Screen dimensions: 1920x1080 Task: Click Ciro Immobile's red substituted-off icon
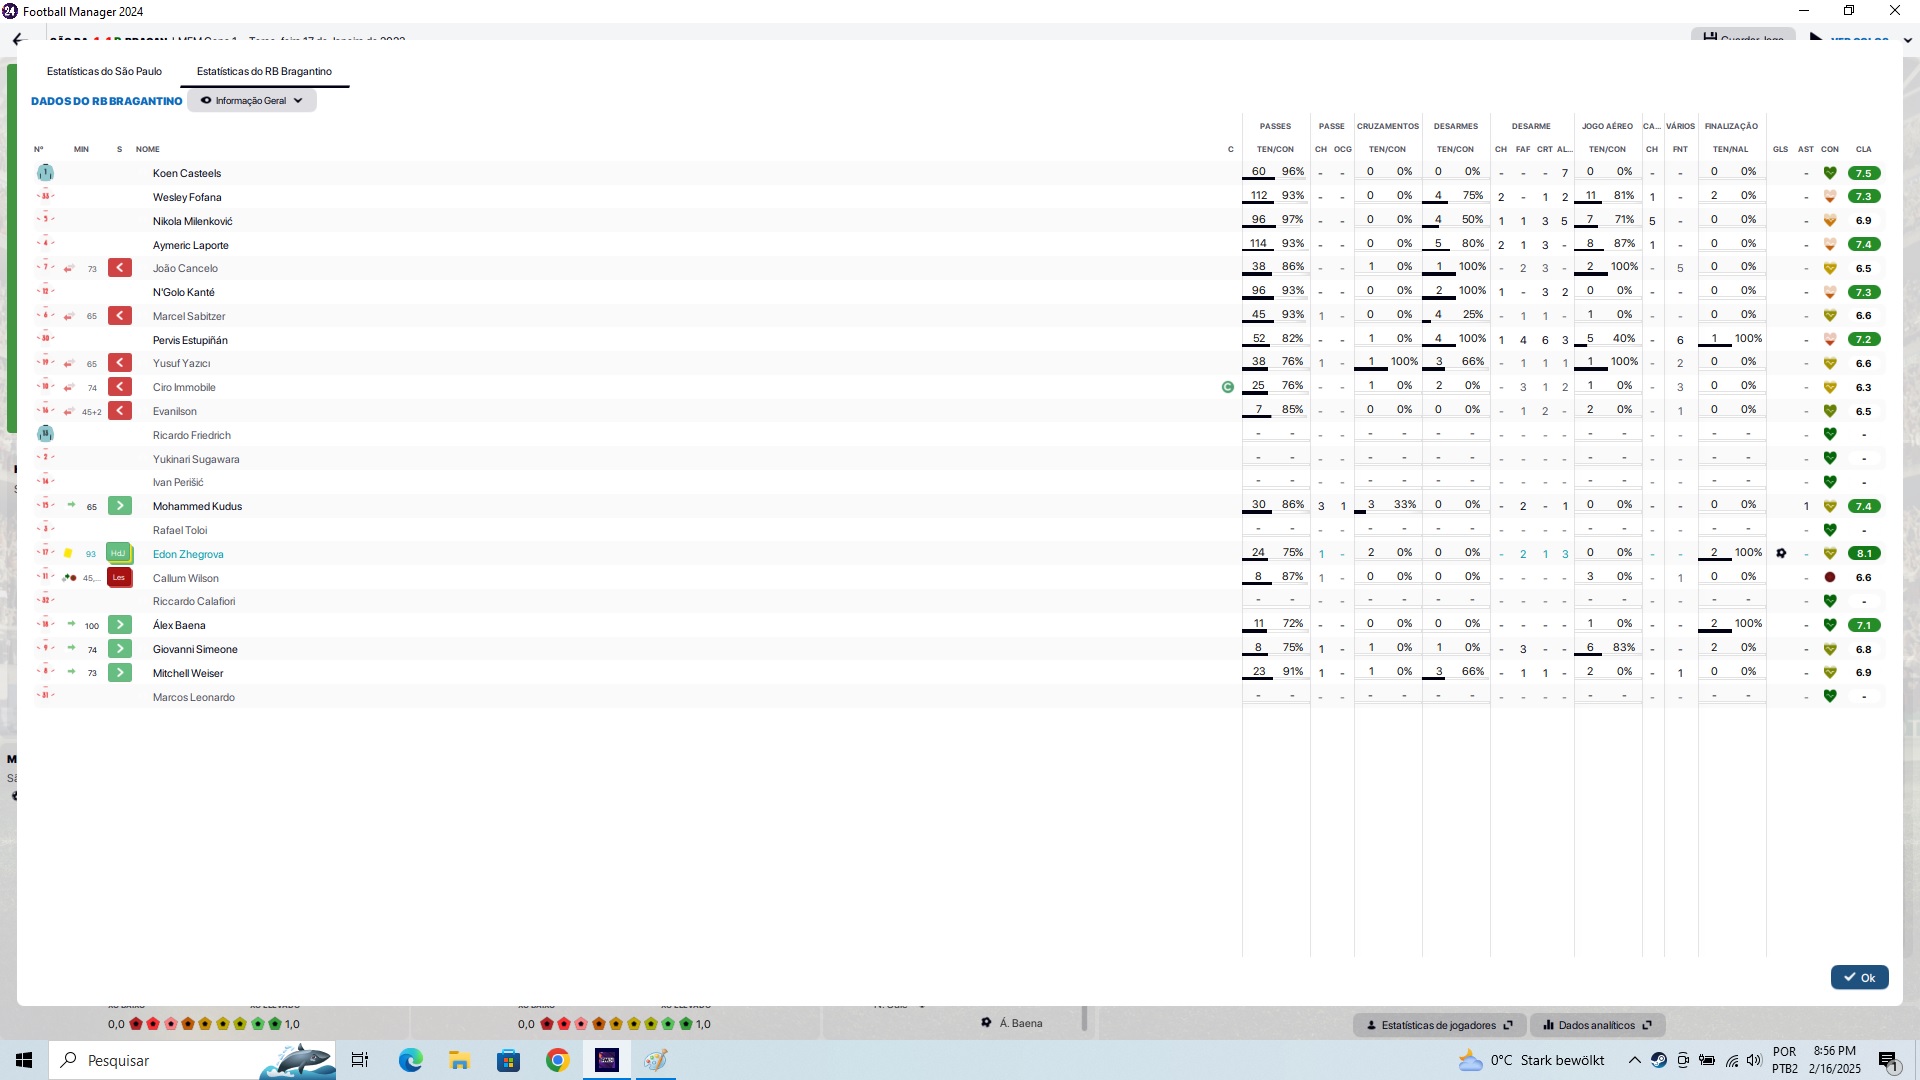point(120,387)
